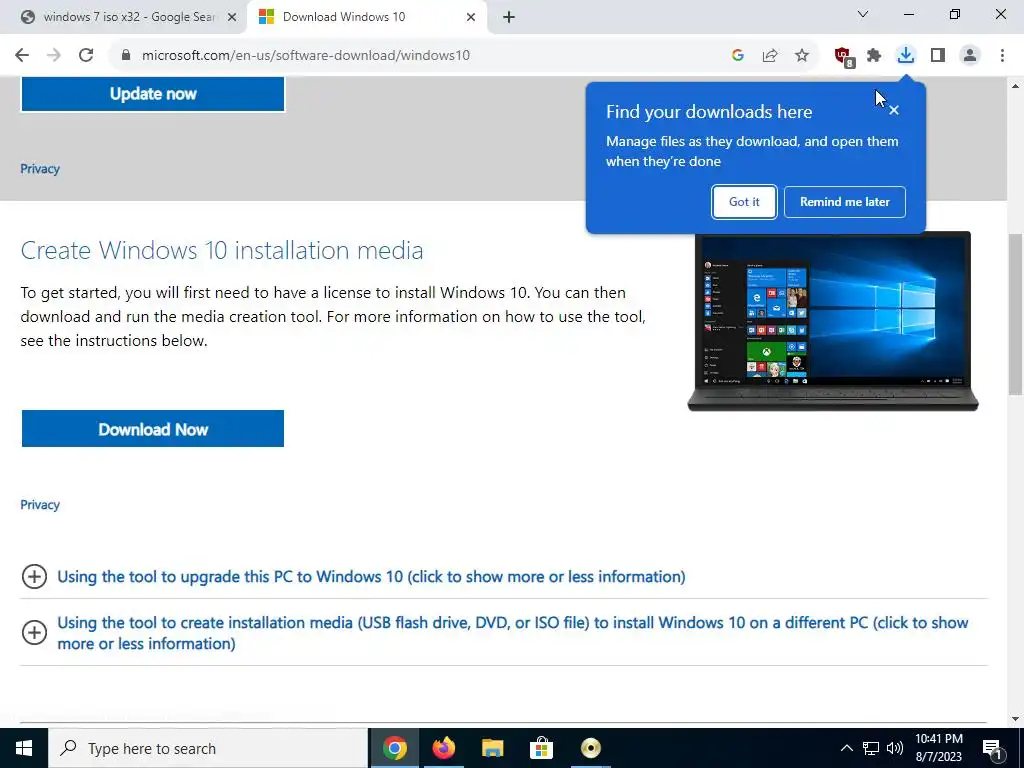Click the page vertical scrollbar thumb
Viewport: 1024px width, 768px height.
[1015, 314]
